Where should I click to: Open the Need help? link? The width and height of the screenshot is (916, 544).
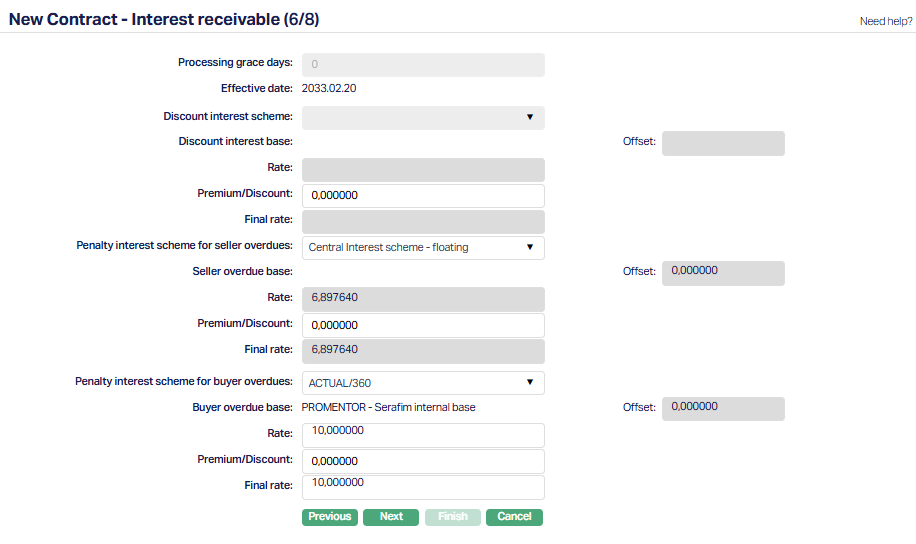coord(885,21)
